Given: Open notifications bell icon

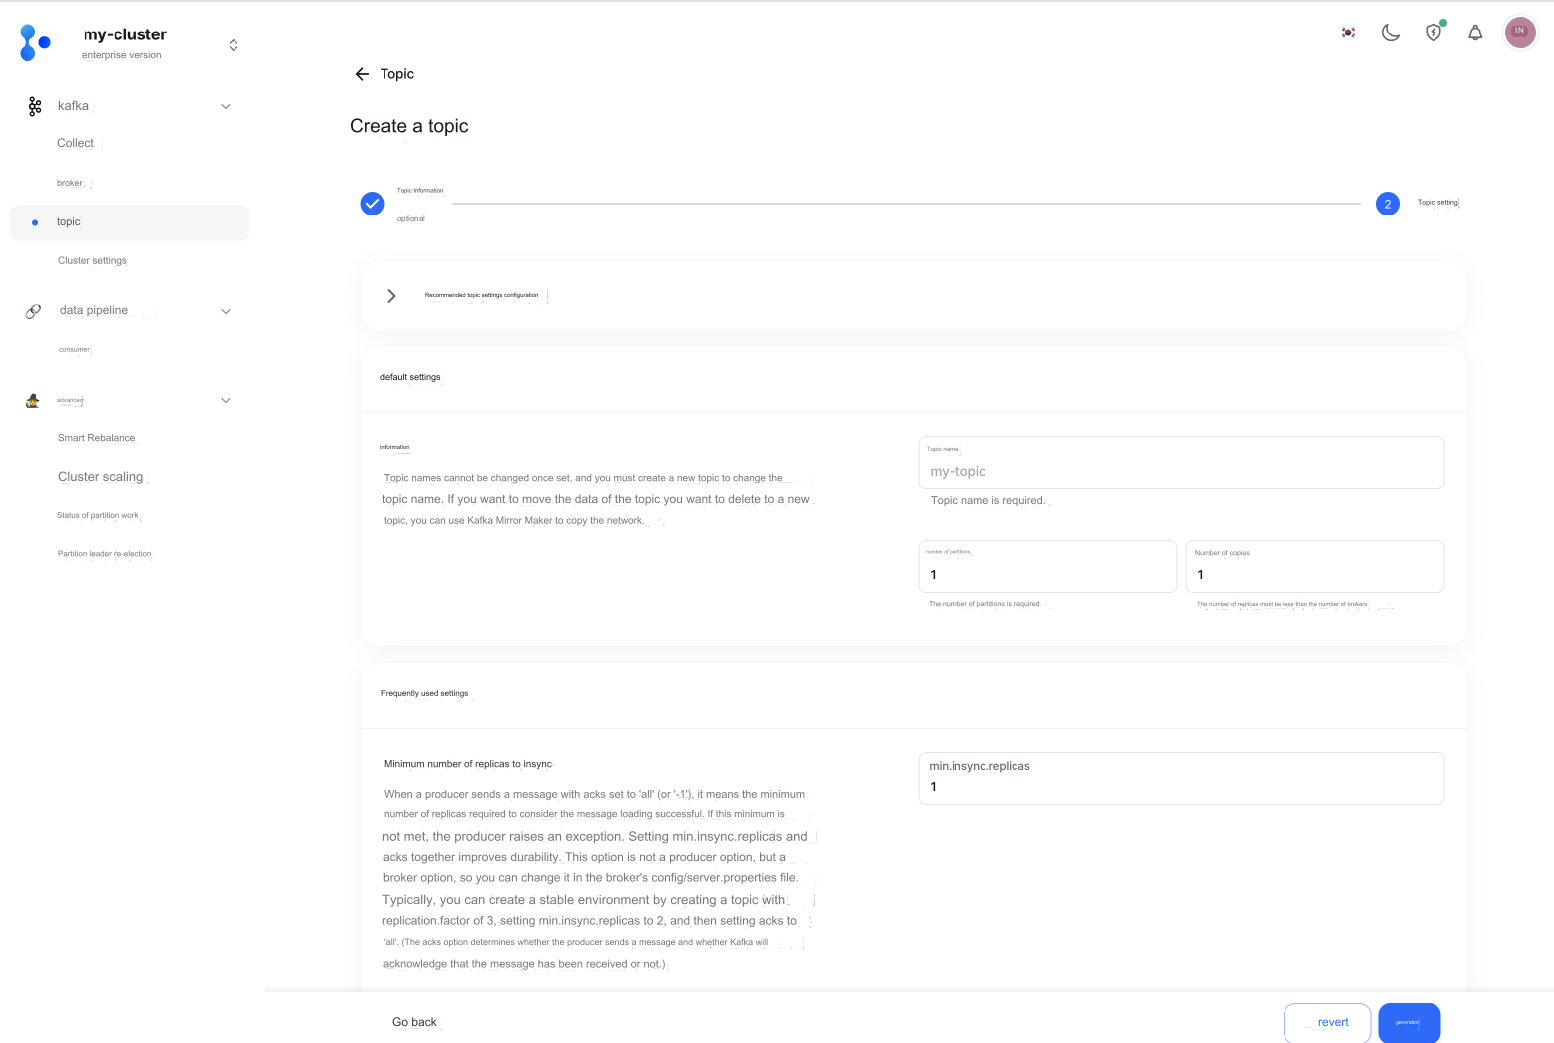Looking at the screenshot, I should click(1475, 33).
